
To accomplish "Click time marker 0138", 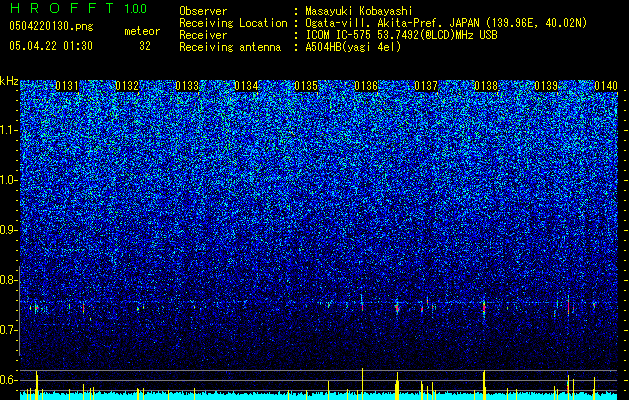I will 486,86.
